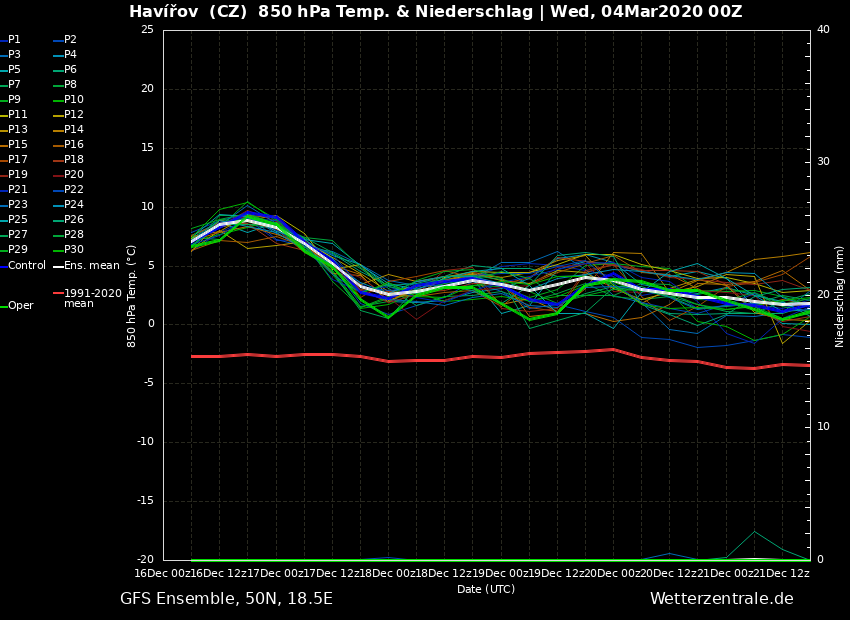This screenshot has height=620, width=850.
Task: Click the 21Dec 12z x-axis tick label
Action: 780,573
